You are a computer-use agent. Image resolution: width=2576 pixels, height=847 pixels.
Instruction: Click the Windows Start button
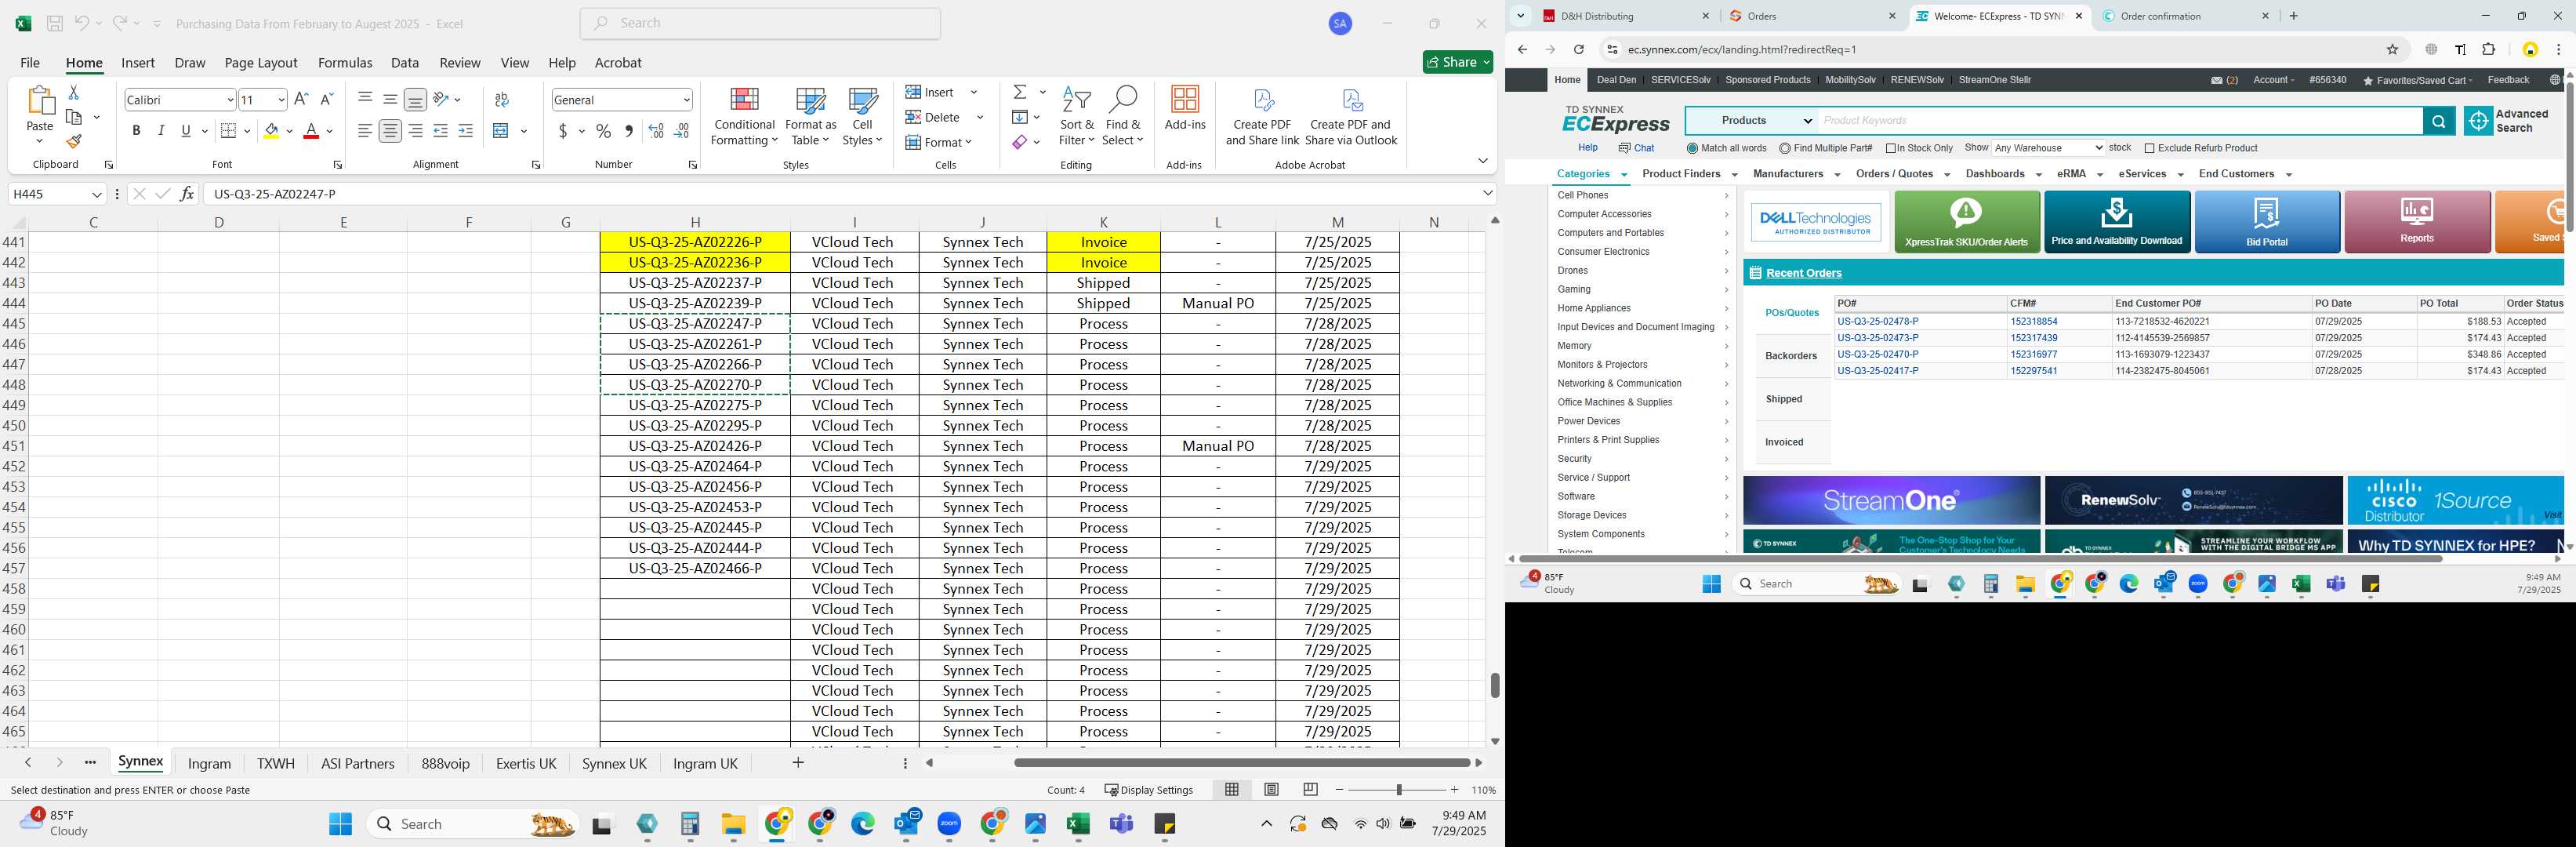pyautogui.click(x=341, y=824)
